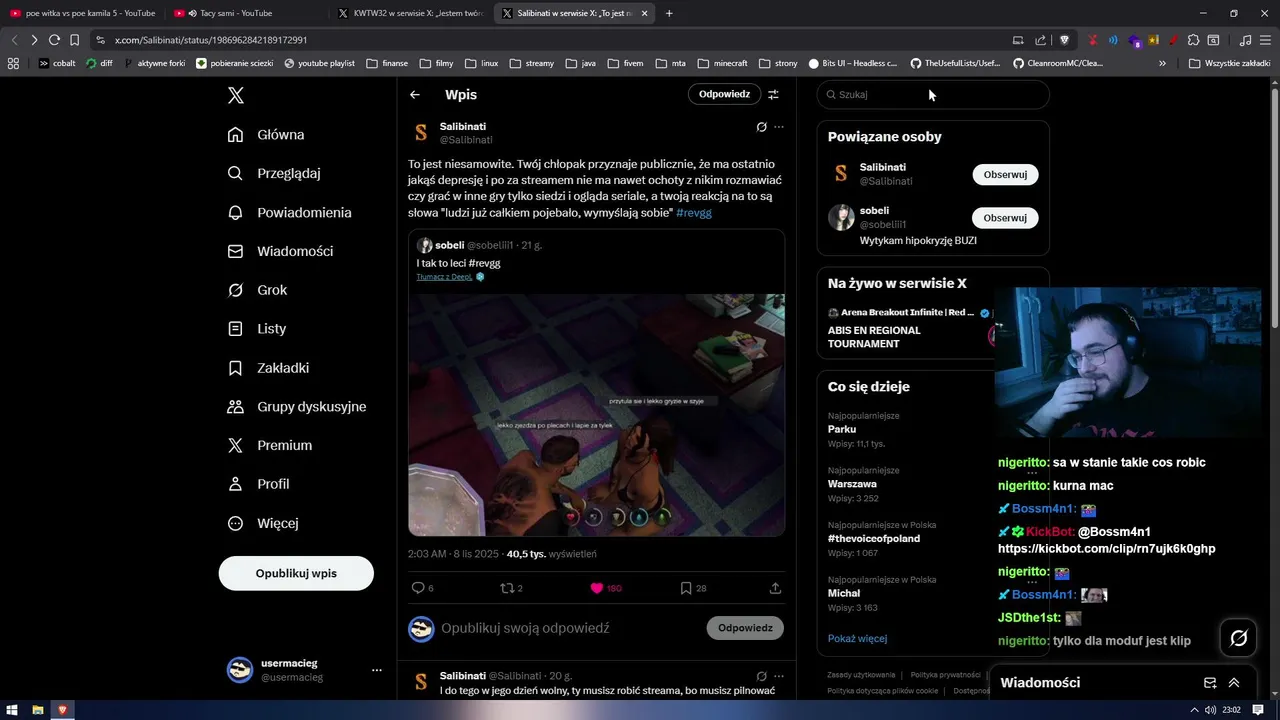
Task: Open reply sort settings icon
Action: tap(773, 94)
